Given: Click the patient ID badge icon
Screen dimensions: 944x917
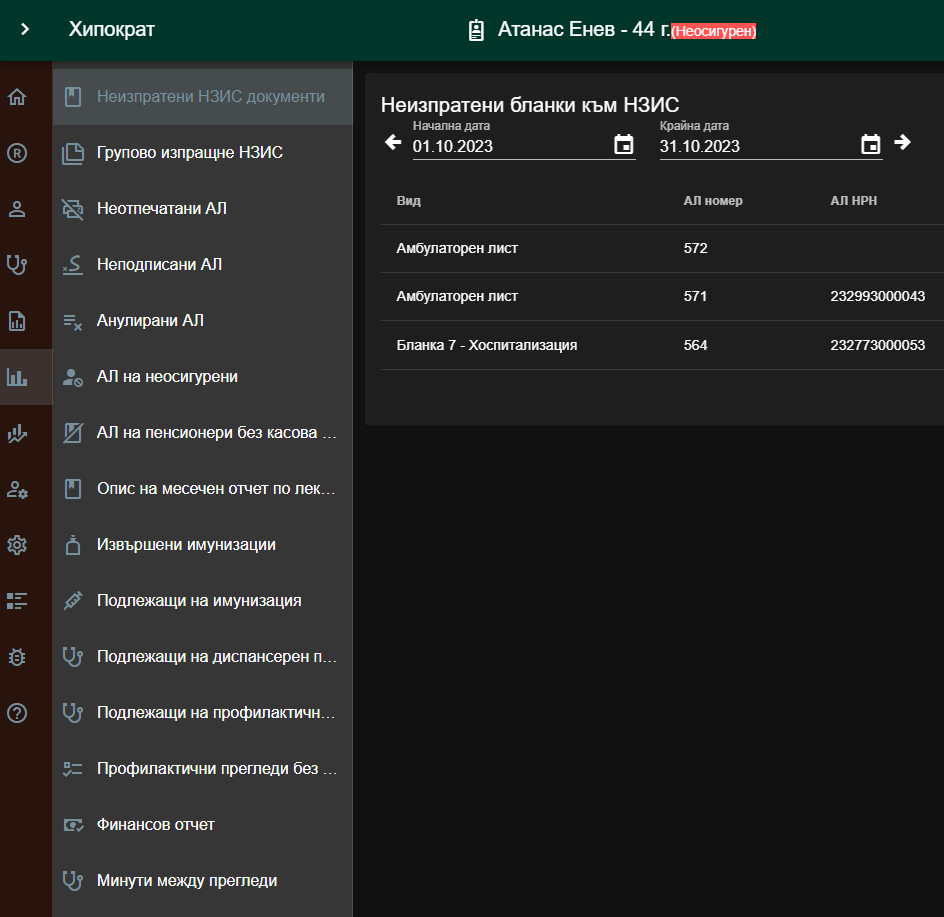Looking at the screenshot, I should [x=476, y=30].
